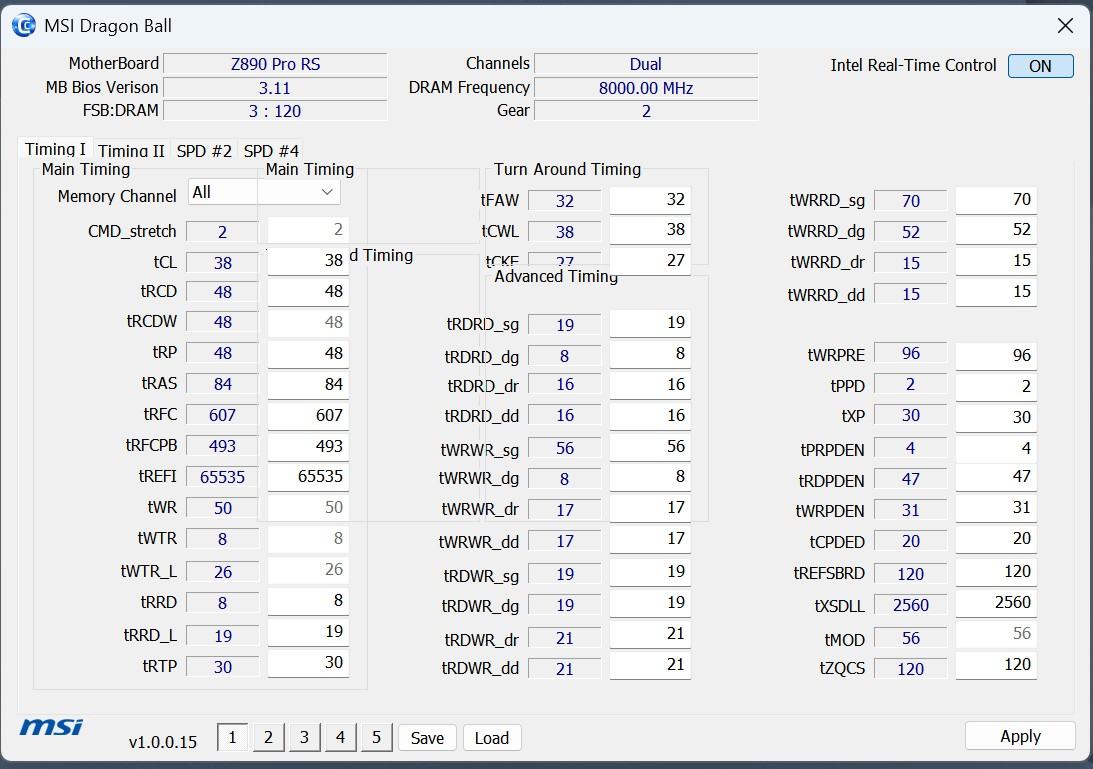The width and height of the screenshot is (1093, 769).
Task: Edit the tWRWR_dd input field
Action: coord(650,539)
